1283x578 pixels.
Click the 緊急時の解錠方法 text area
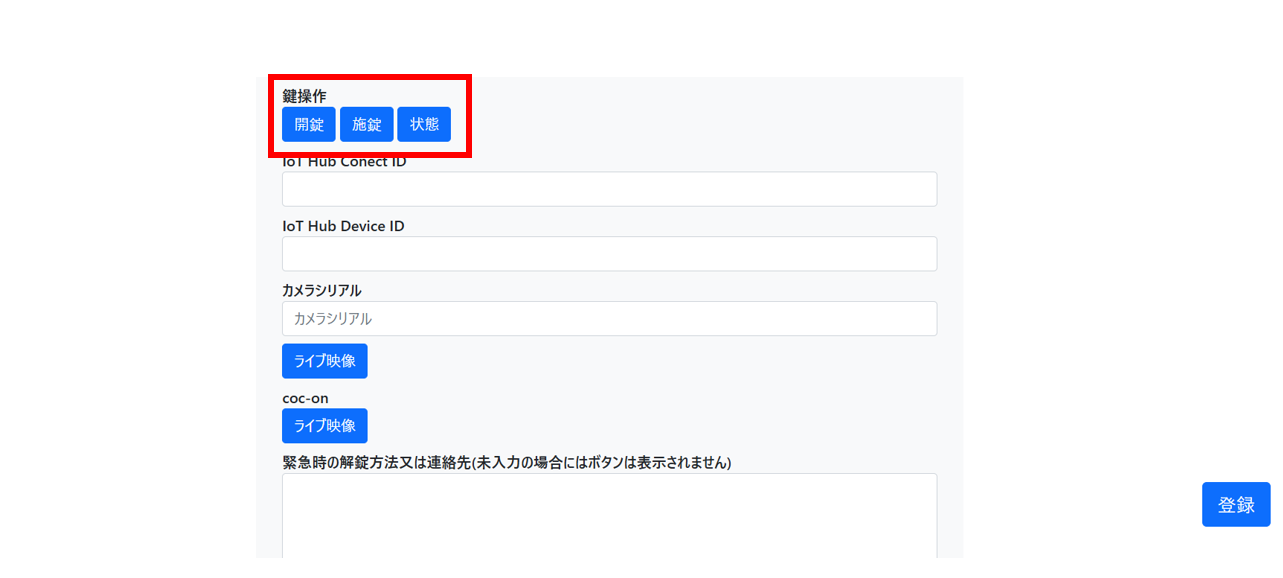click(609, 516)
